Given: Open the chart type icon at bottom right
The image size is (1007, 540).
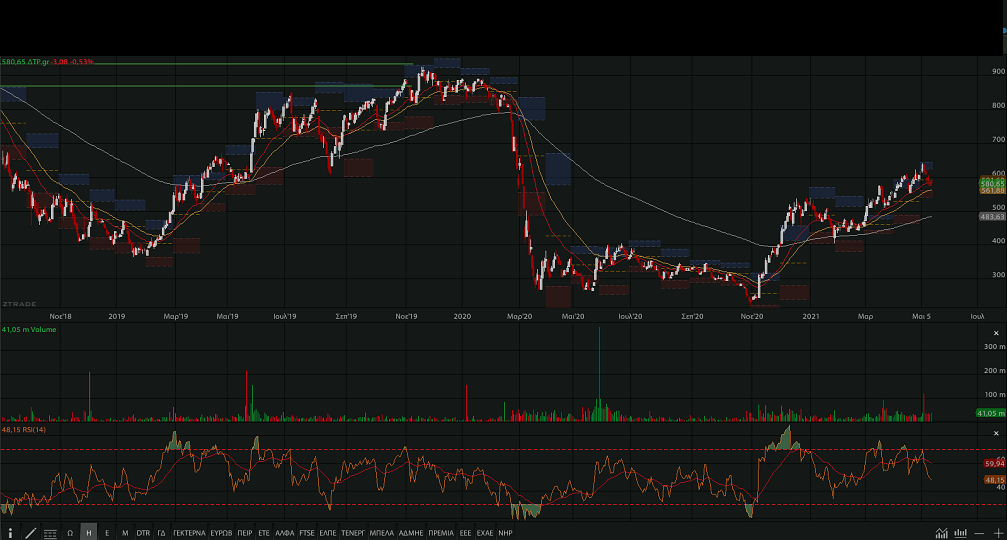Looking at the screenshot, I should click(x=941, y=532).
